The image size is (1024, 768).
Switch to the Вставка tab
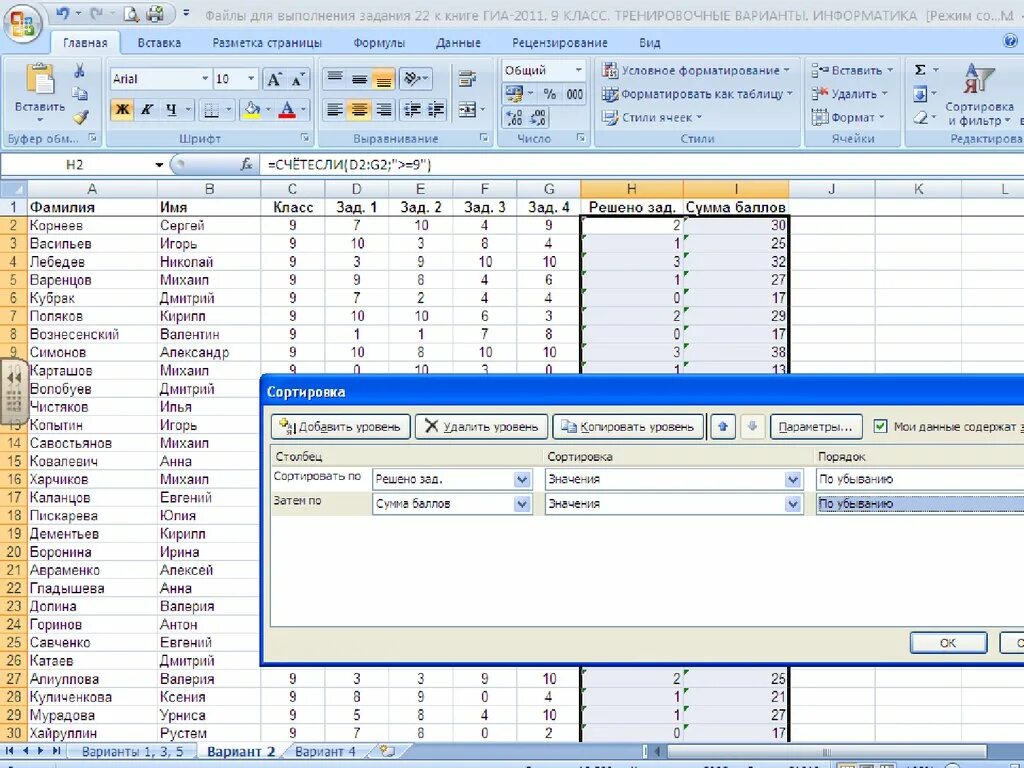click(x=159, y=43)
